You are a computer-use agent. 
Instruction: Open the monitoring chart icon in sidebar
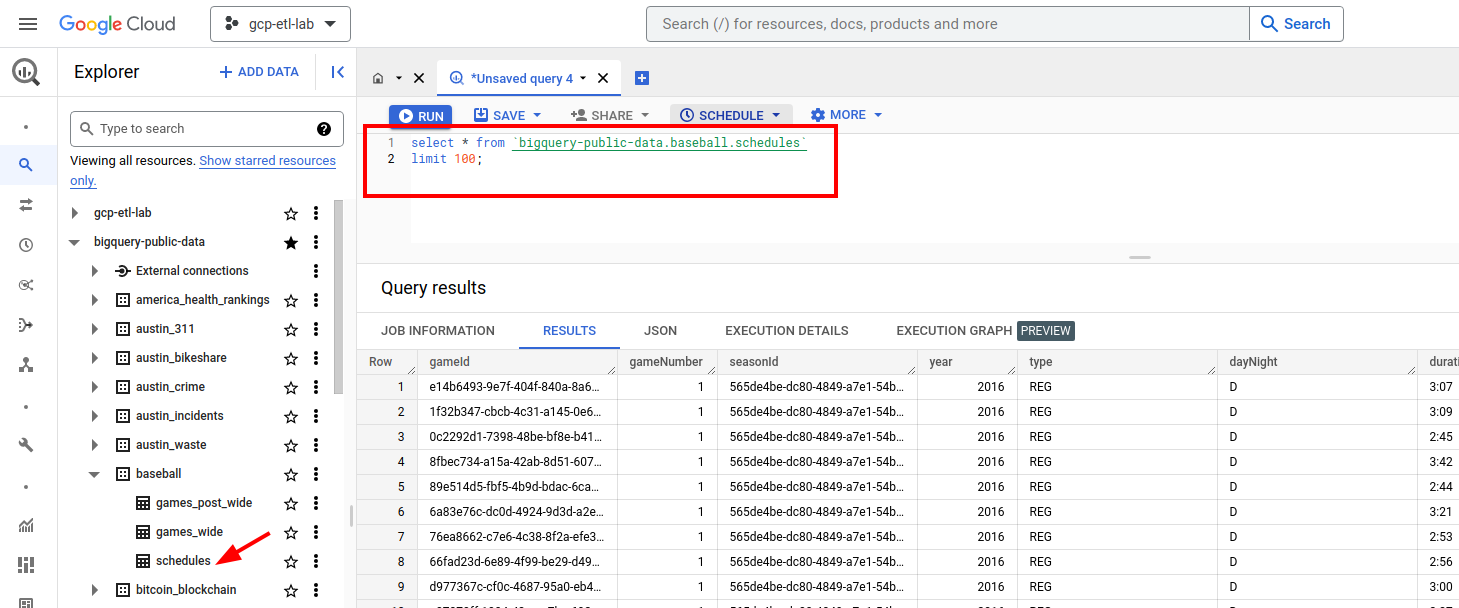click(x=26, y=525)
